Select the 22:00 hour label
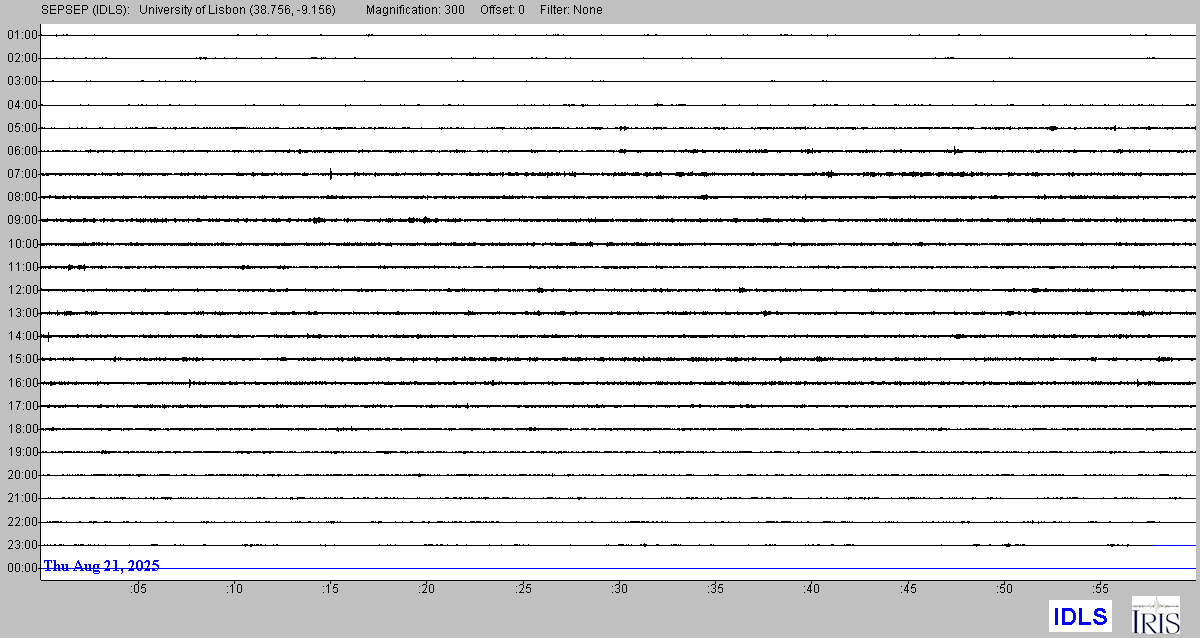 pyautogui.click(x=22, y=522)
